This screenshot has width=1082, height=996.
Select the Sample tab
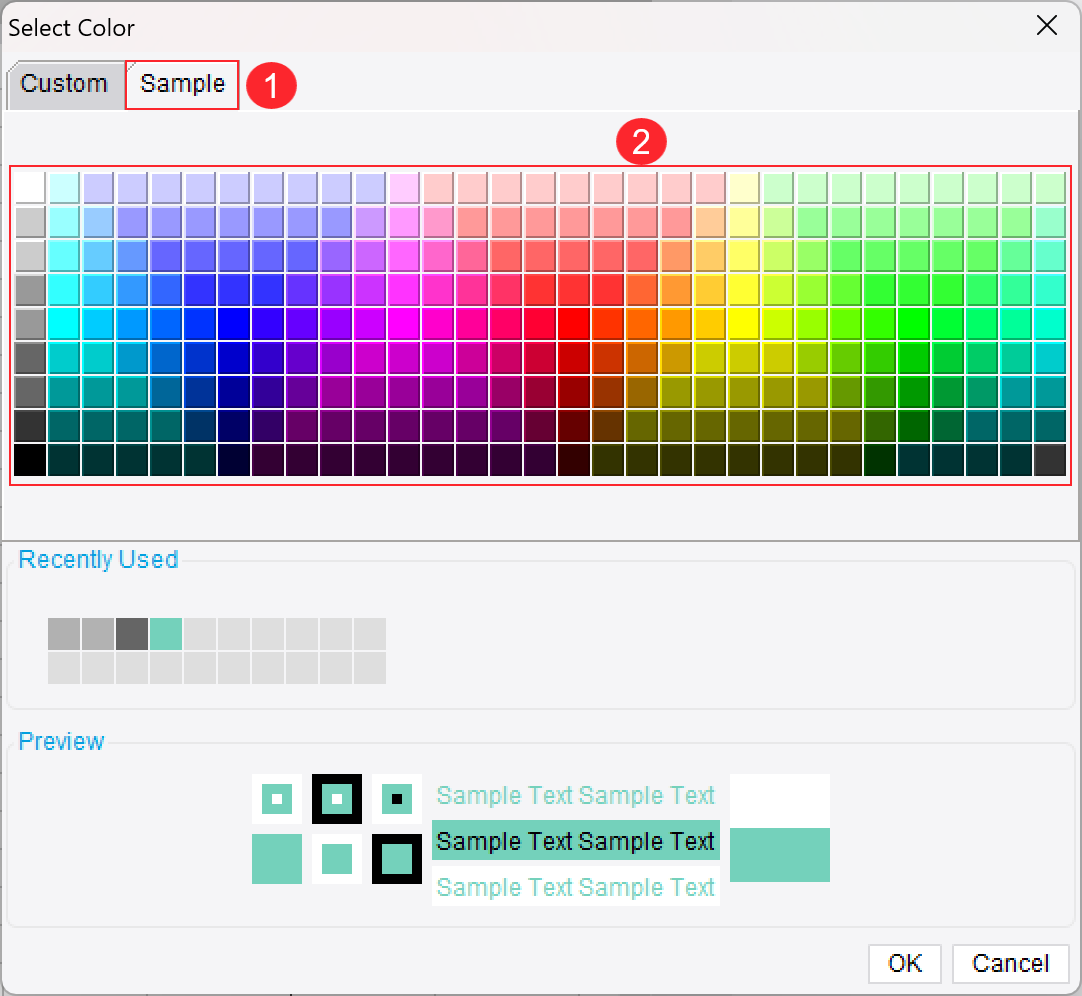(182, 84)
